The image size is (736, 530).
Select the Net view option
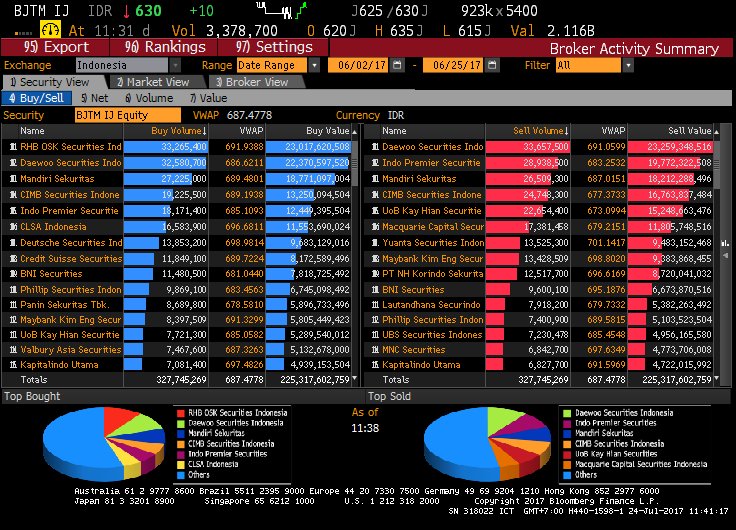(94, 98)
